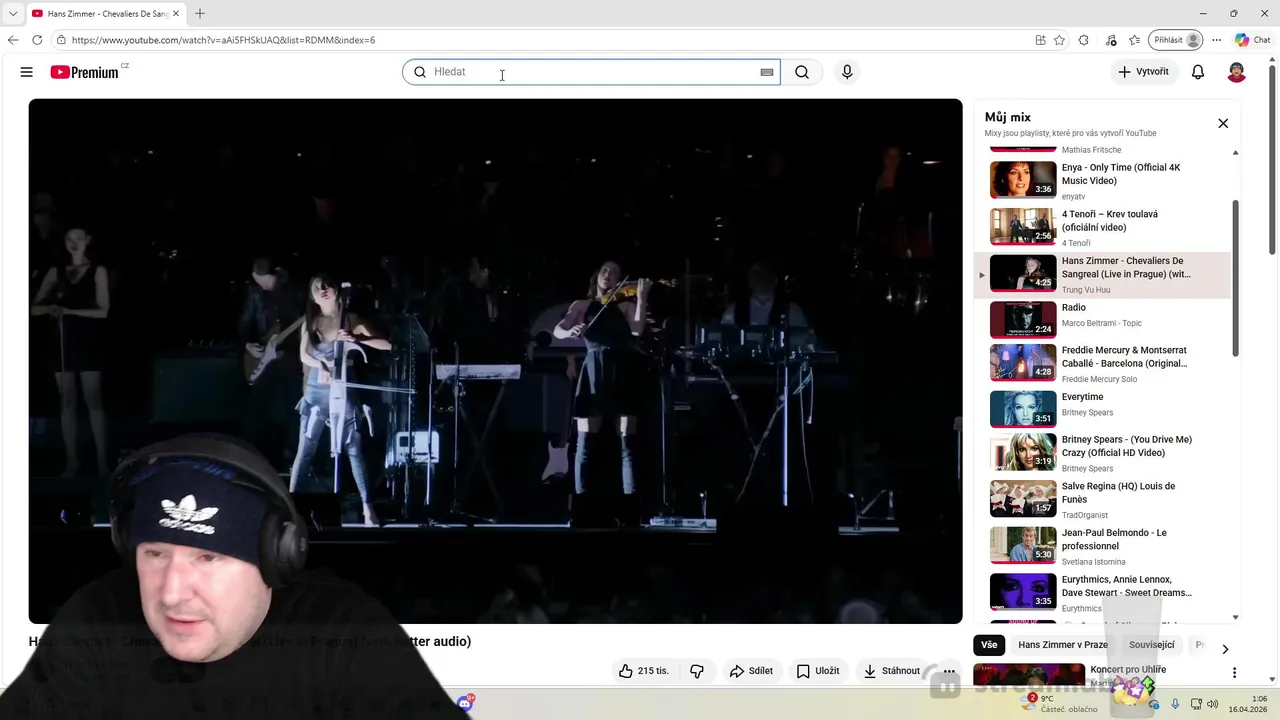Go back to previous browser page
The image size is (1280, 720).
[x=13, y=40]
